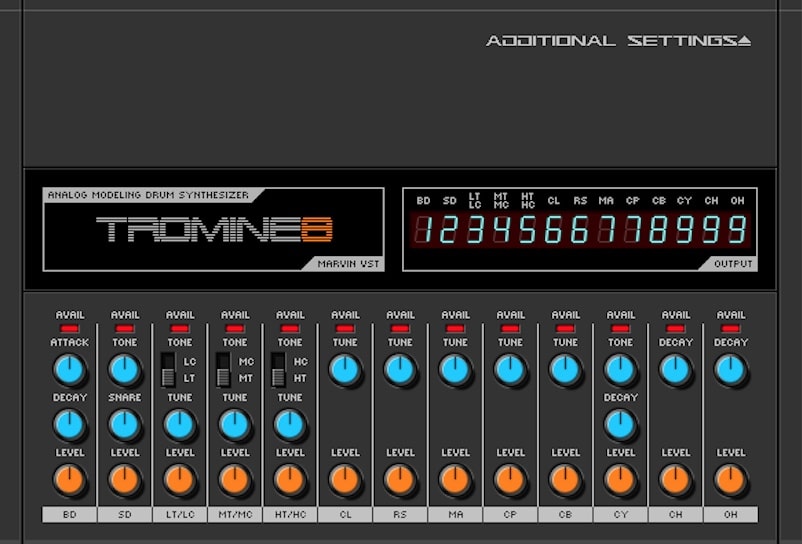The width and height of the screenshot is (802, 544).
Task: Adjust the MA Tune knob
Action: (455, 370)
